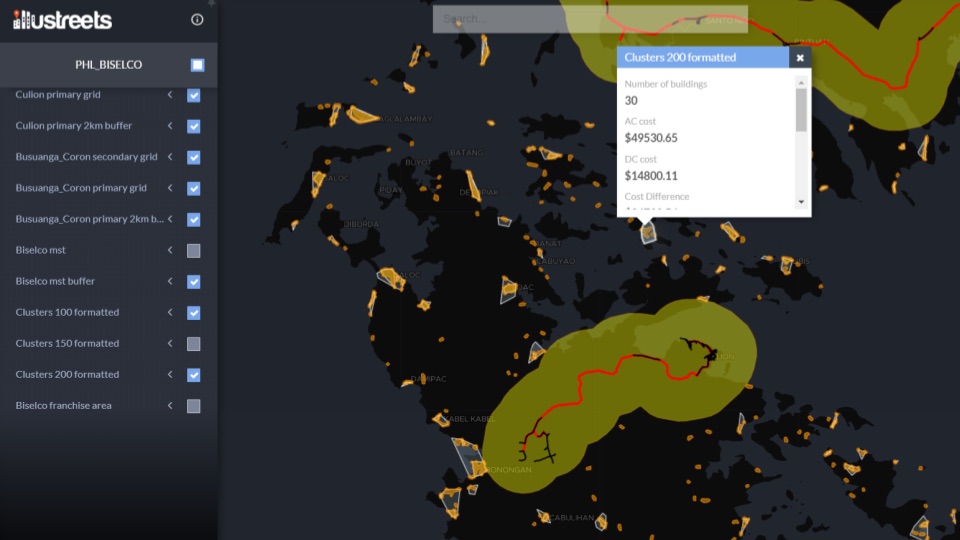Click the info icon in sidebar header
The height and width of the screenshot is (540, 960).
click(x=197, y=20)
